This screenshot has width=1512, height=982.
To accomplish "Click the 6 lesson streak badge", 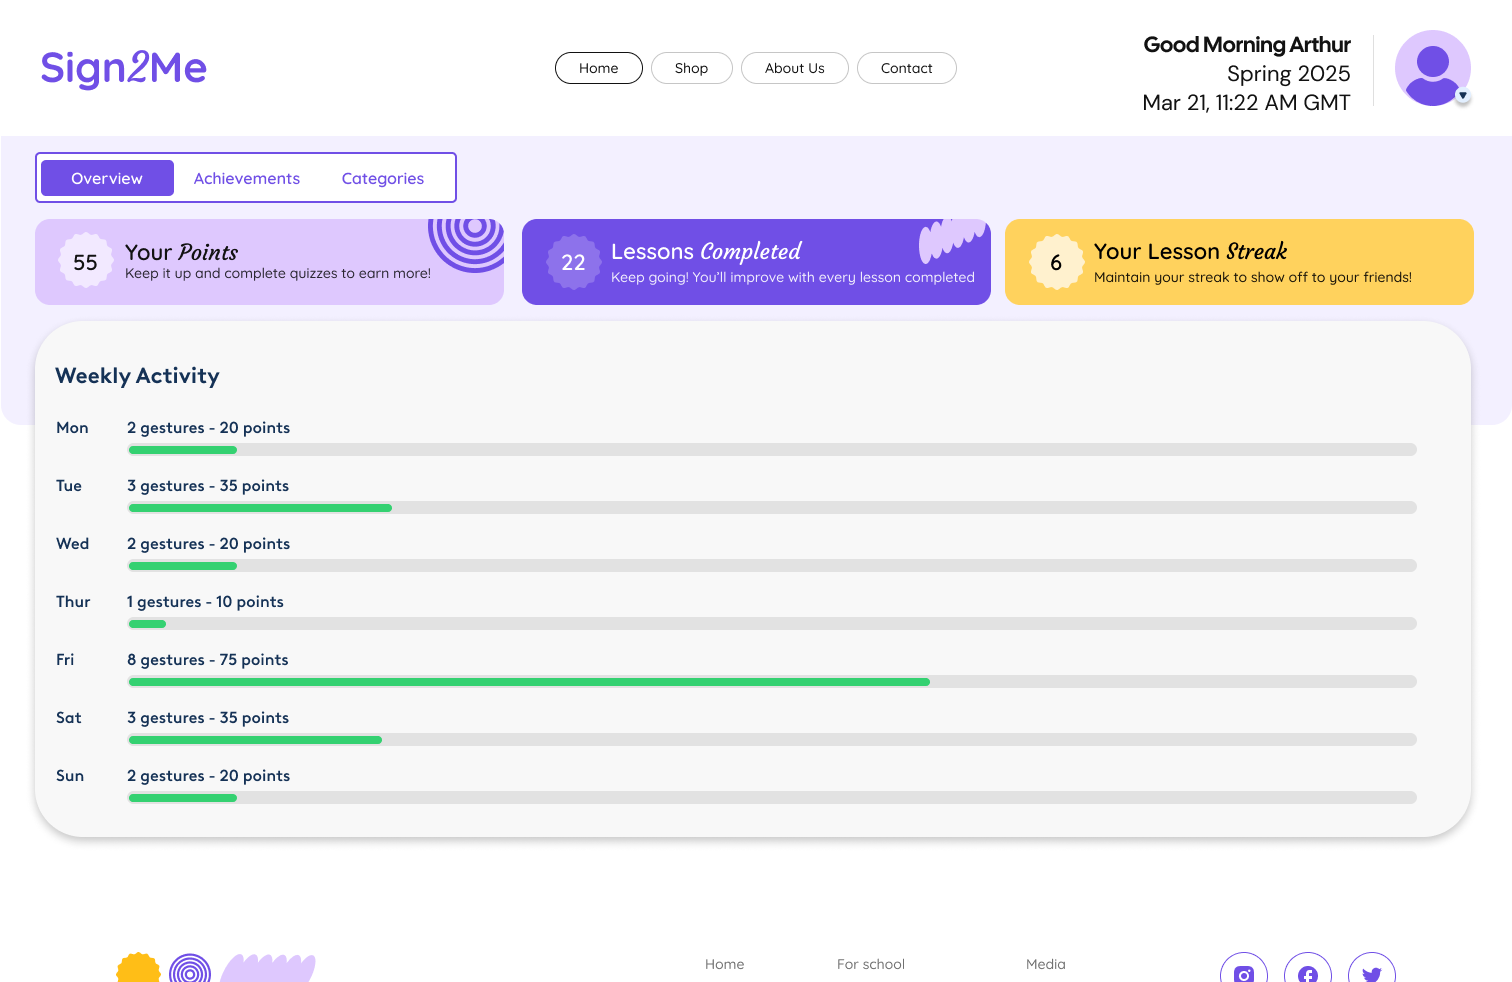I will [x=1056, y=262].
